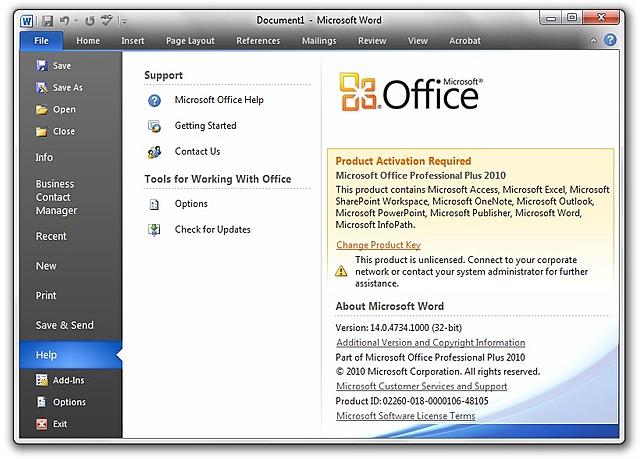Click the Getting Started label
This screenshot has height=459, width=640.
tap(205, 126)
